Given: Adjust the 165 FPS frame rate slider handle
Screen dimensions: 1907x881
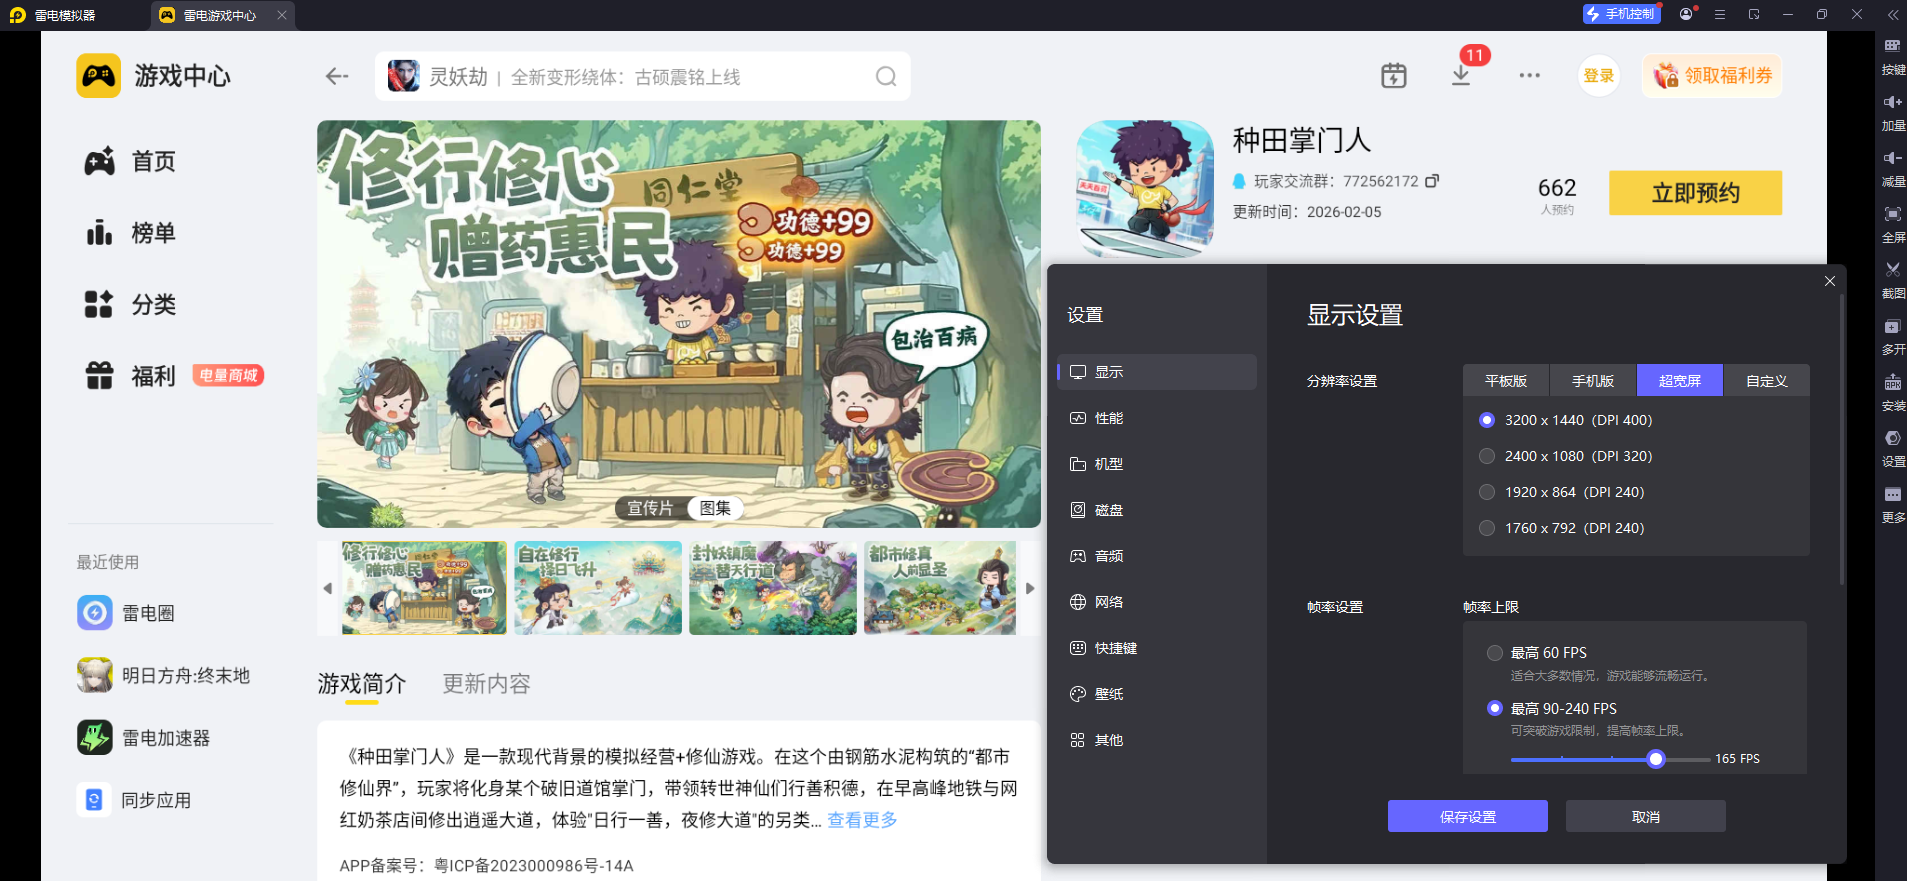Looking at the screenshot, I should [x=1656, y=759].
